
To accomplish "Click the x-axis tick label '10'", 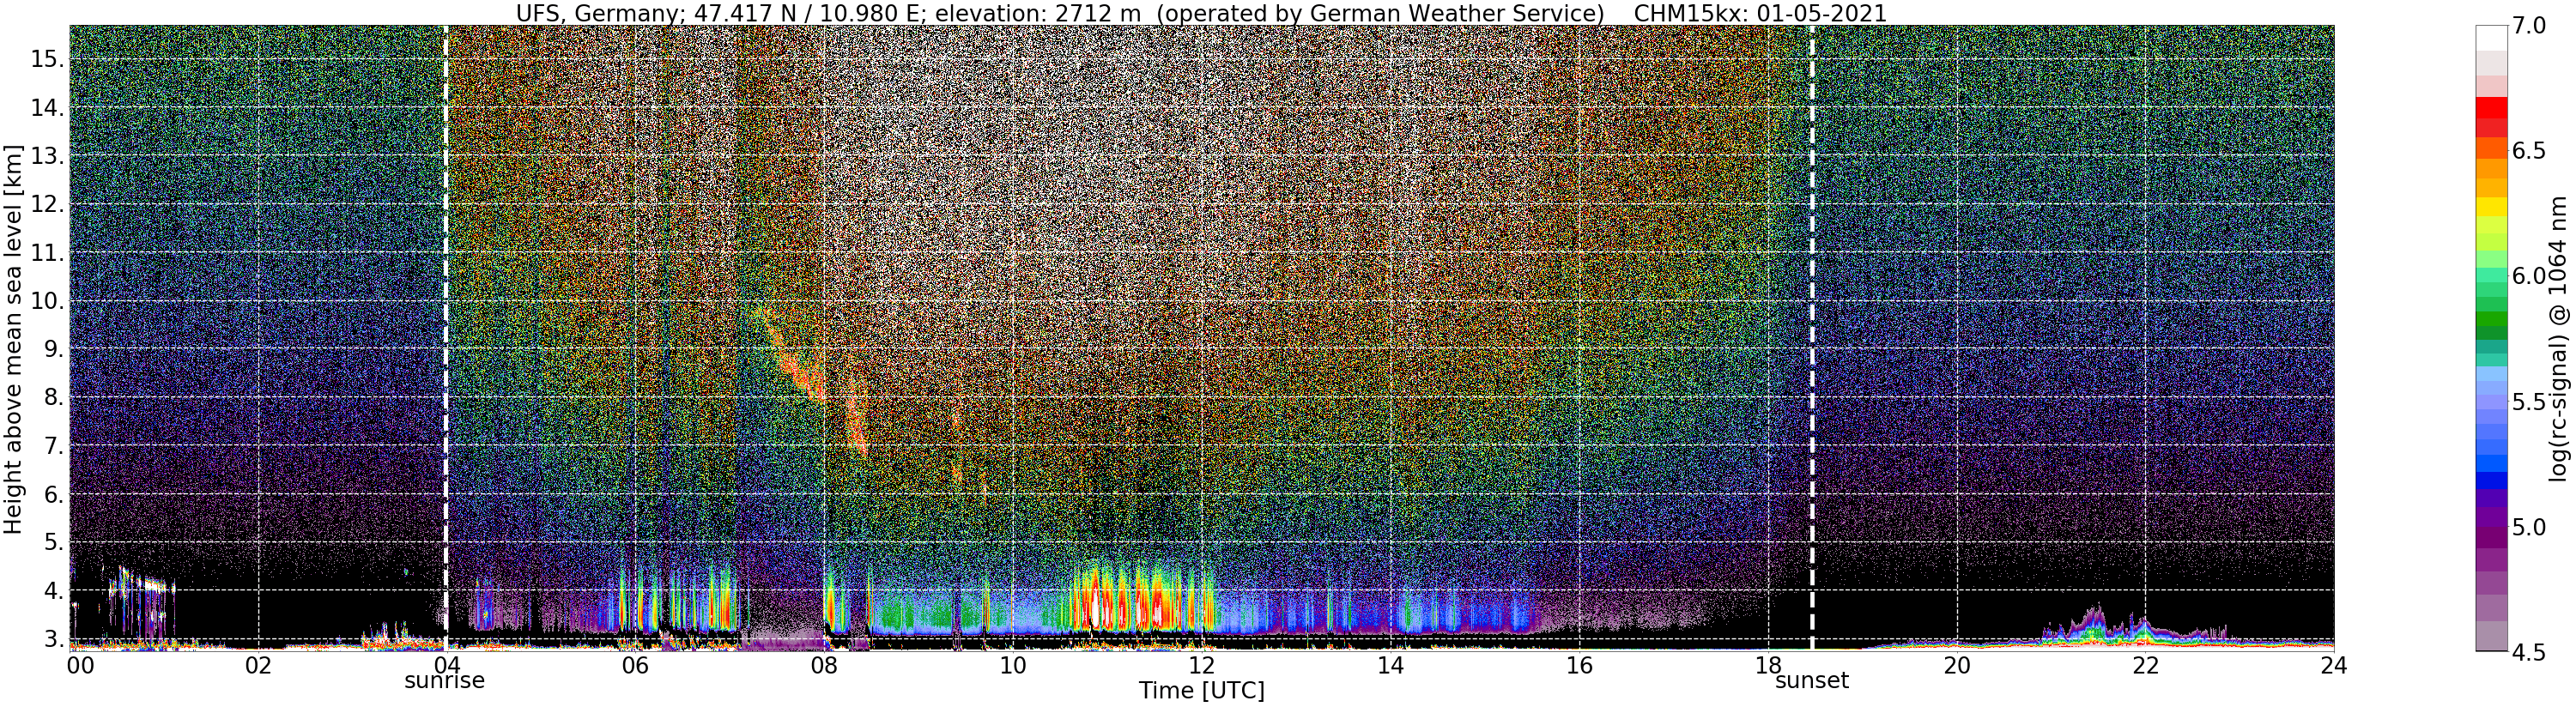I will pyautogui.click(x=1013, y=664).
